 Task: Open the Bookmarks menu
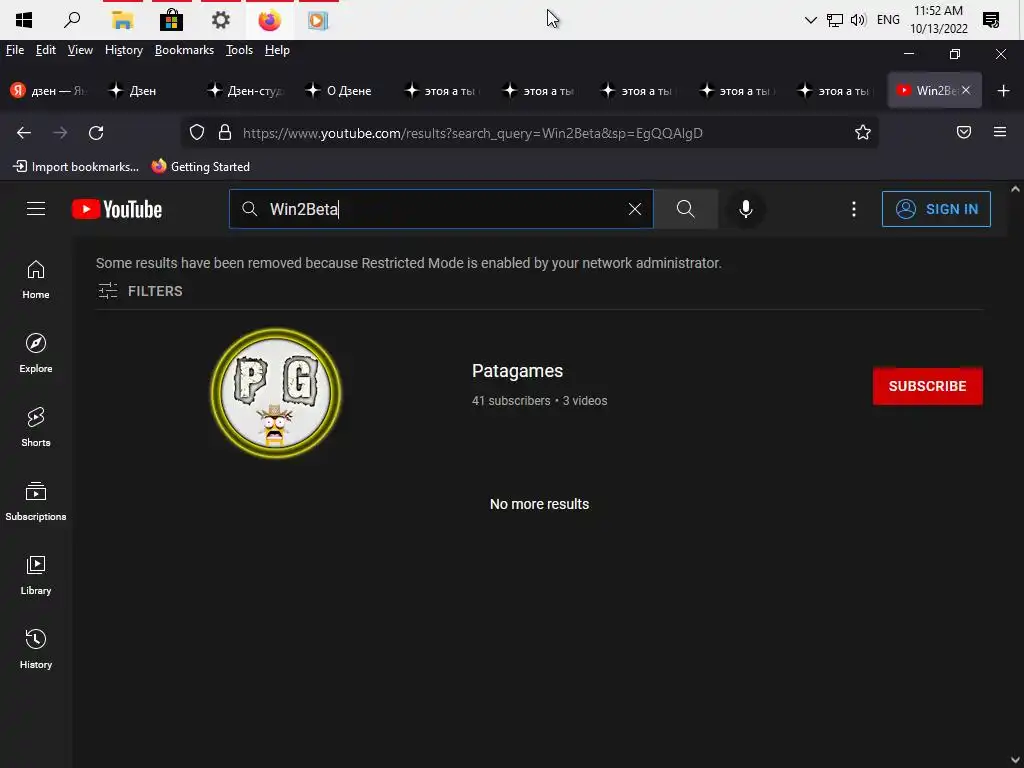point(184,50)
